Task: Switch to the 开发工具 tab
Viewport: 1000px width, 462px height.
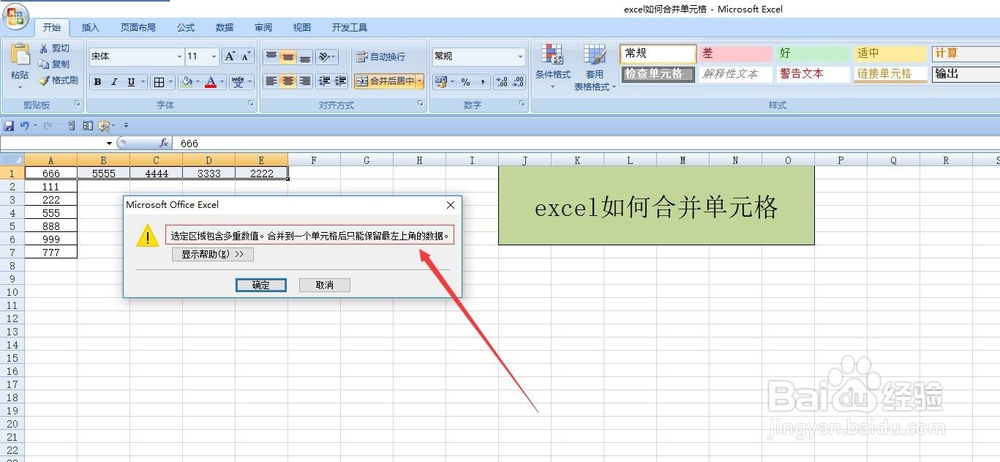Action: click(349, 27)
